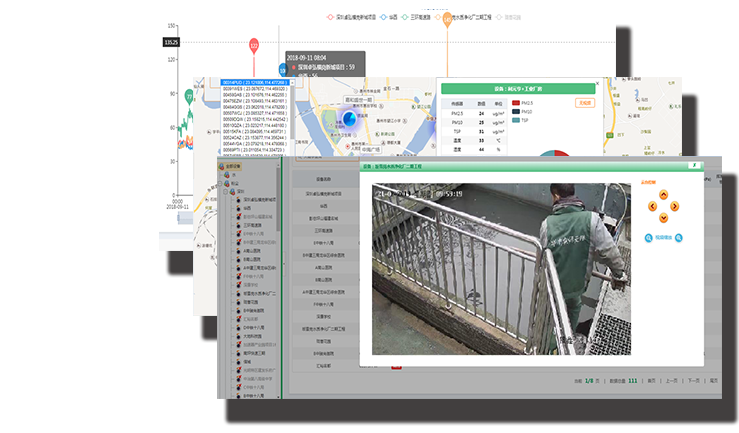
Task: Tilt camera up with the orange up arrow
Action: 664,195
